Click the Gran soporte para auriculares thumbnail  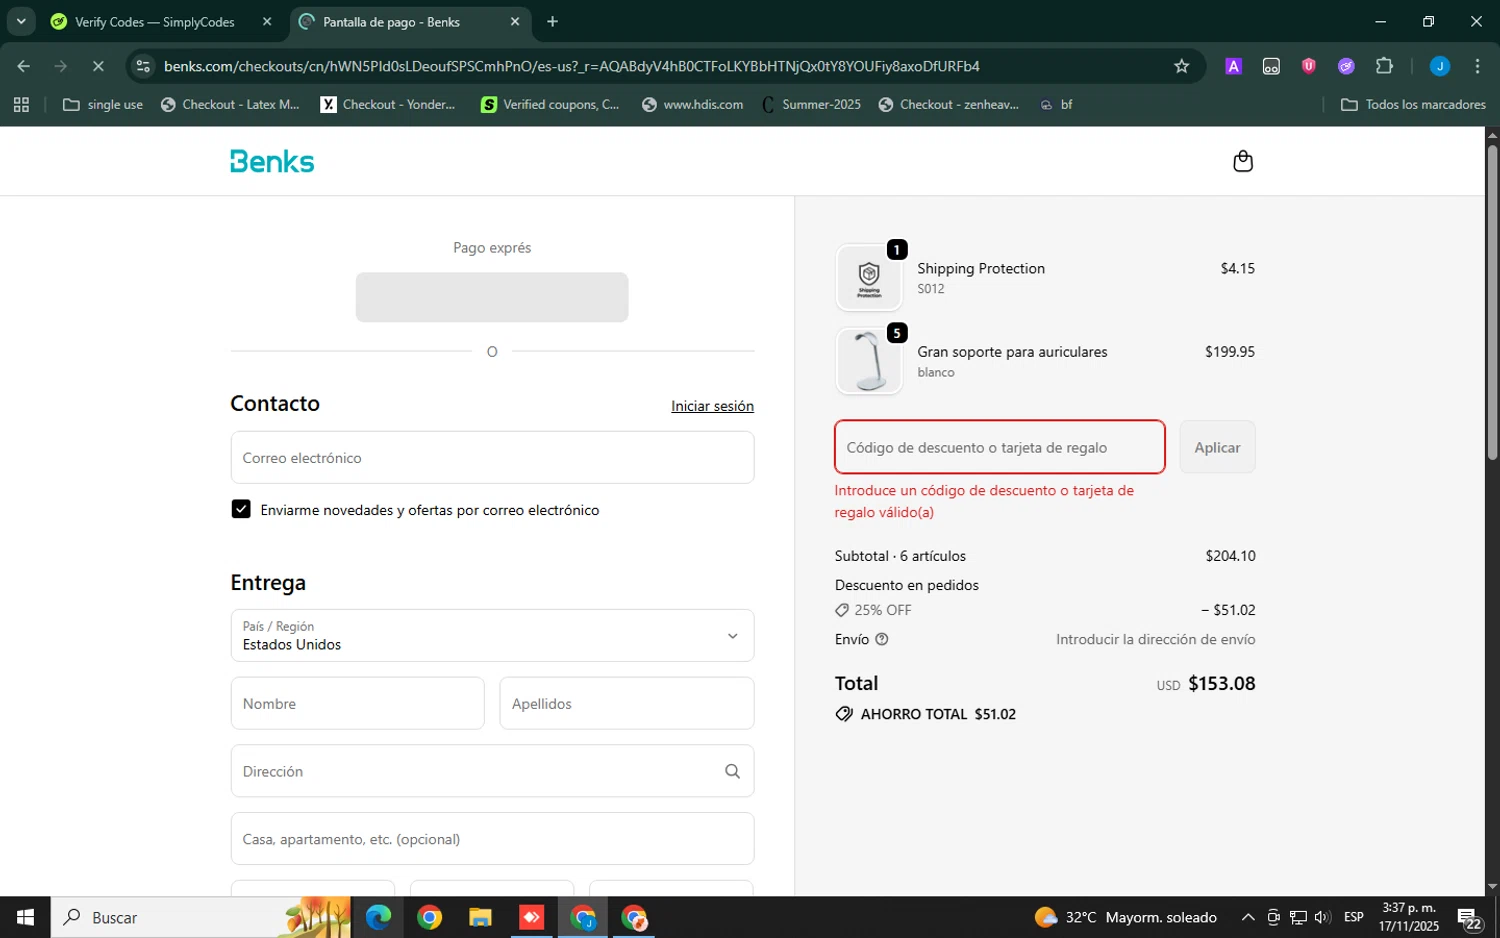pyautogui.click(x=869, y=361)
